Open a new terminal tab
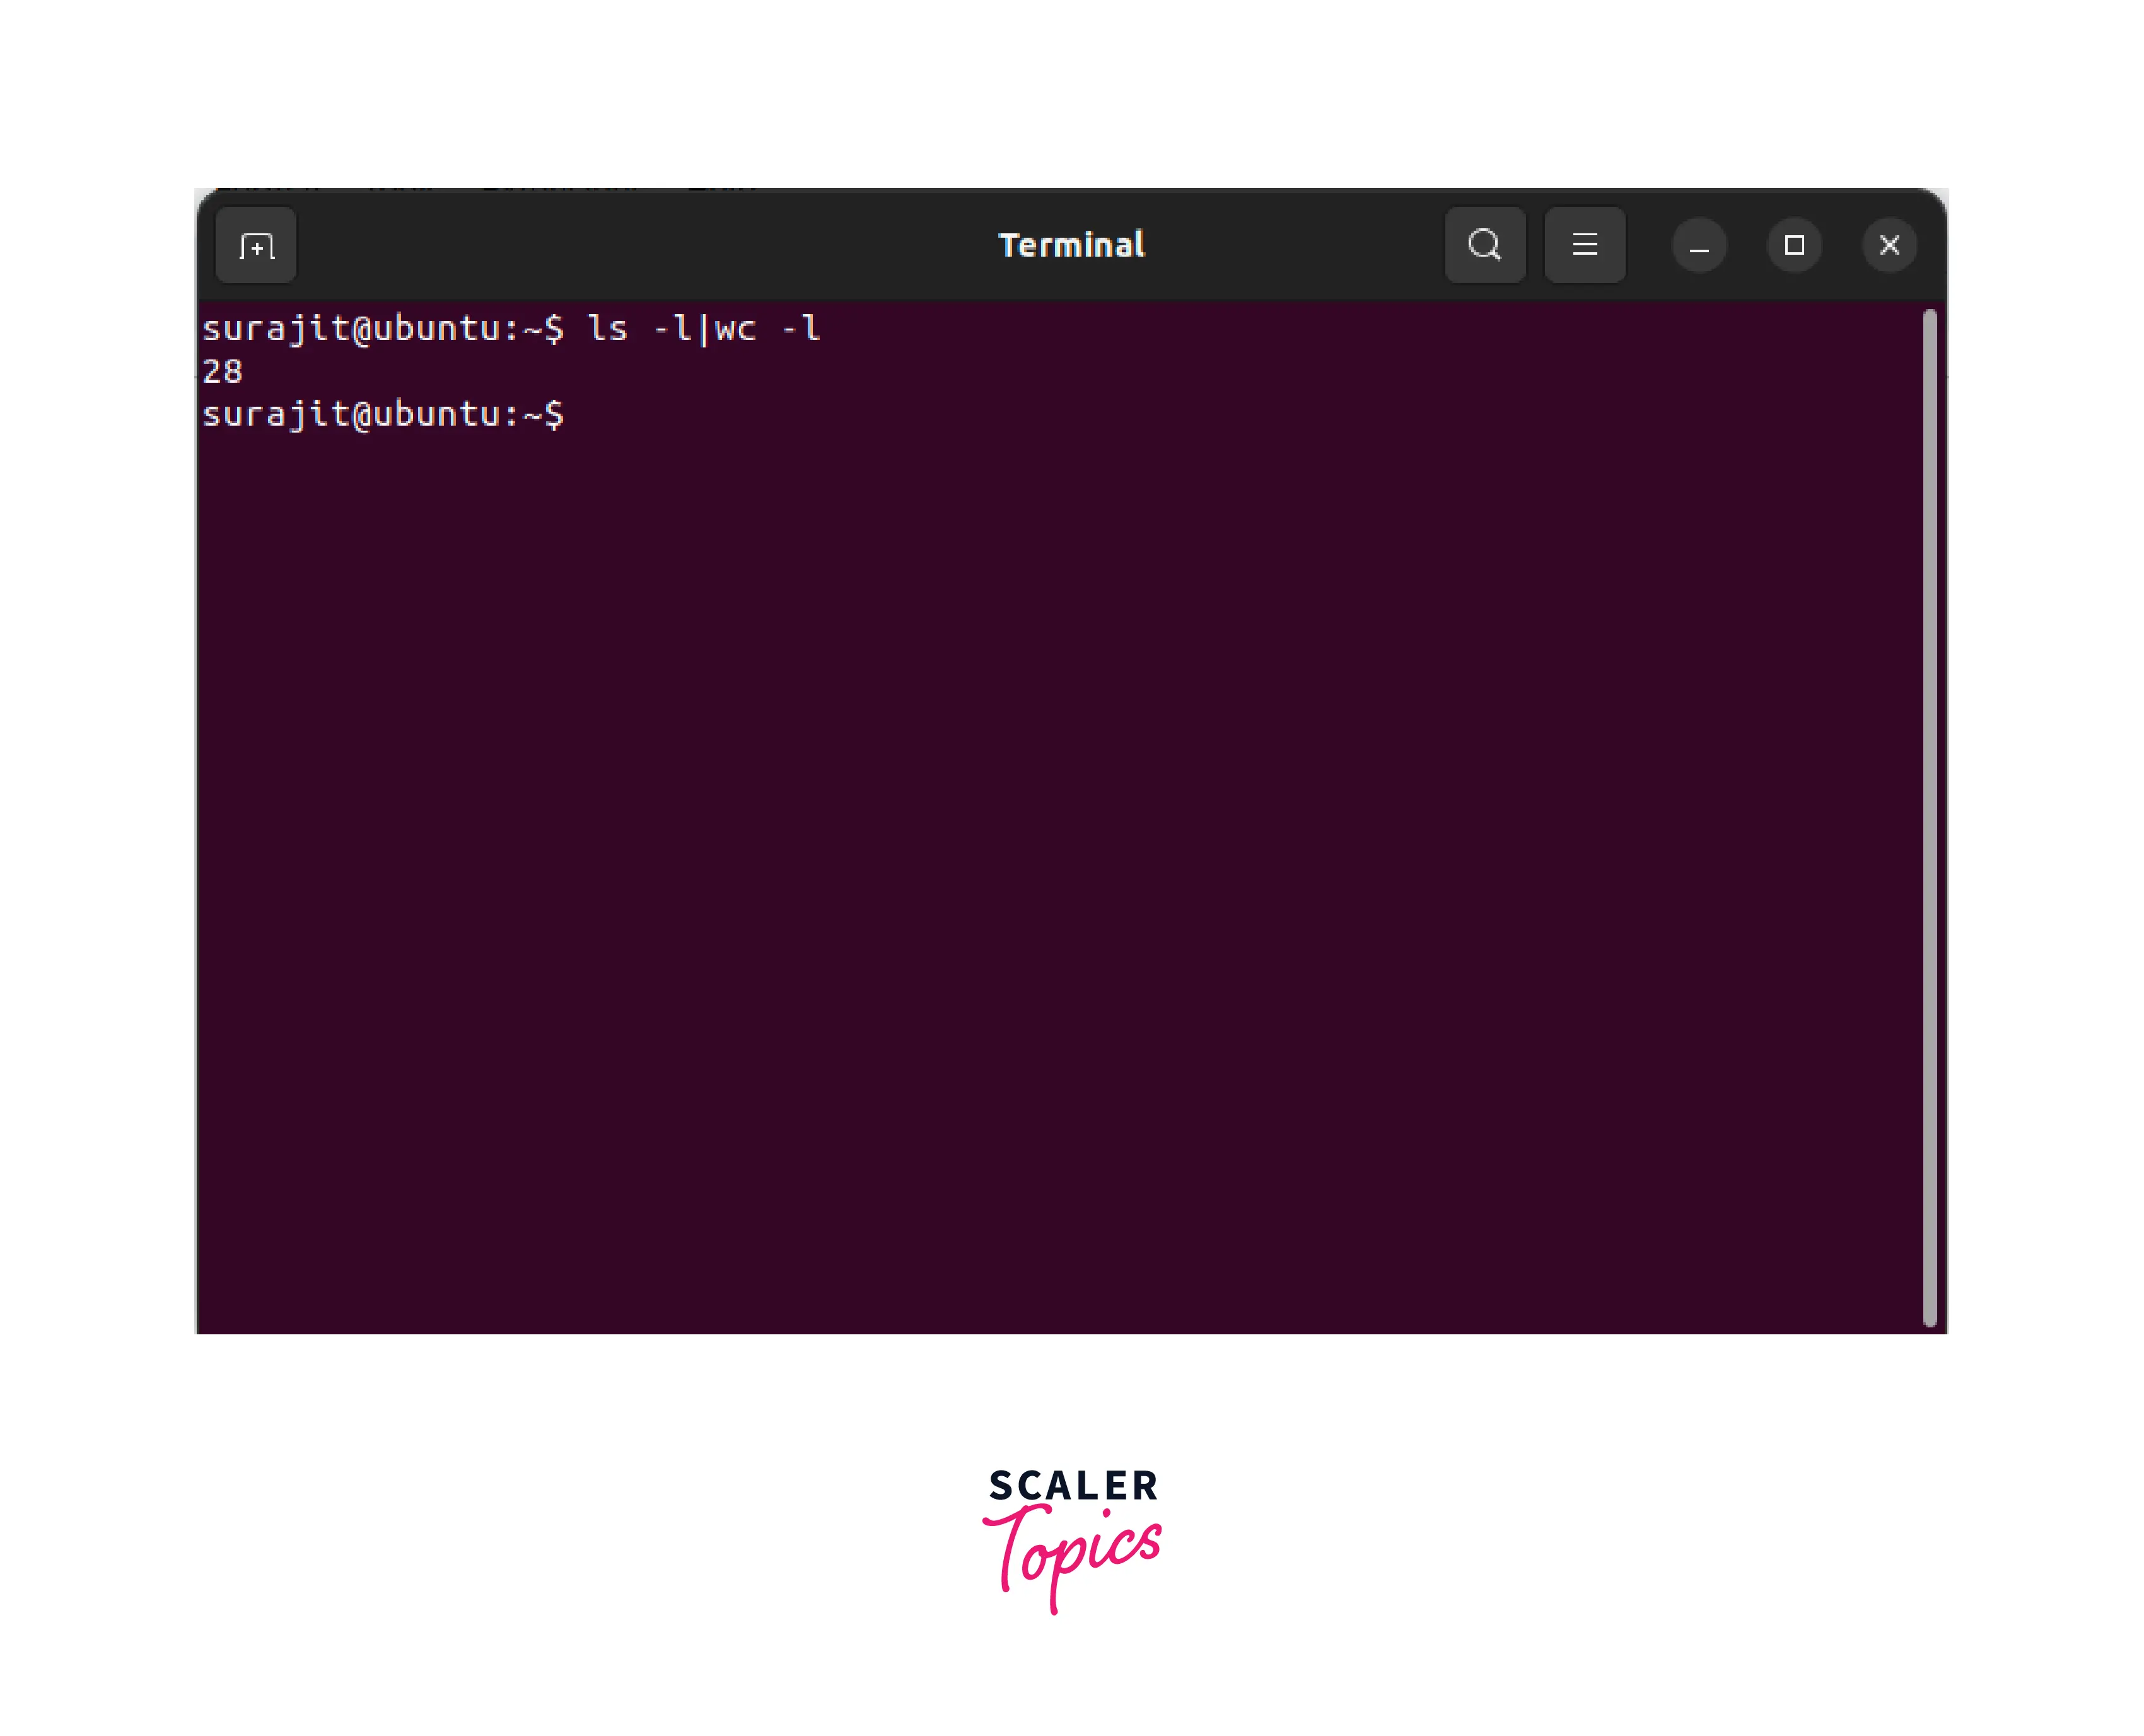 coord(256,246)
